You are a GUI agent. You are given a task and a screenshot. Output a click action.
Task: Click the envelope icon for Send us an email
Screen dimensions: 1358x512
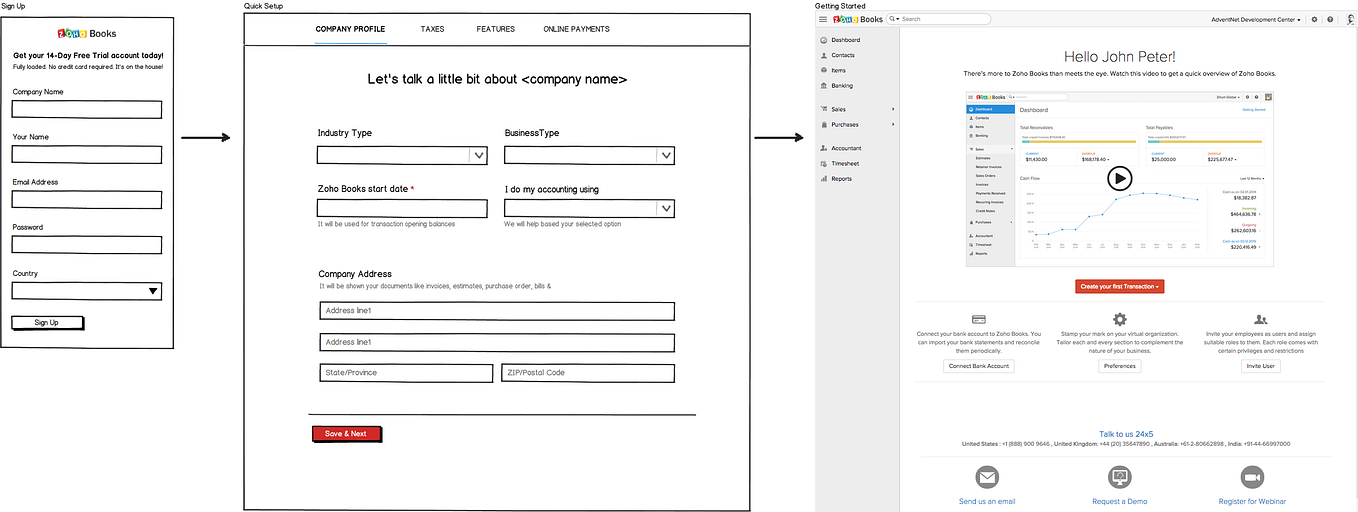tap(987, 477)
